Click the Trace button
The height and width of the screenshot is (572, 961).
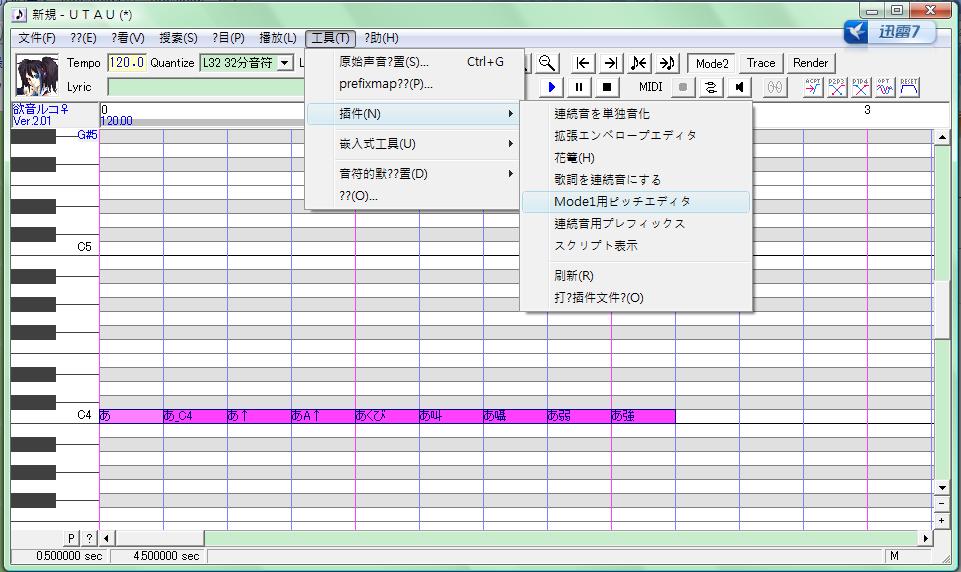[761, 63]
